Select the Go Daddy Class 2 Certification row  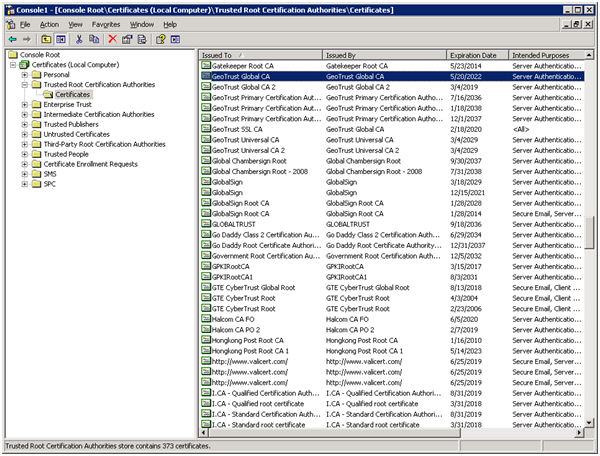(392, 235)
